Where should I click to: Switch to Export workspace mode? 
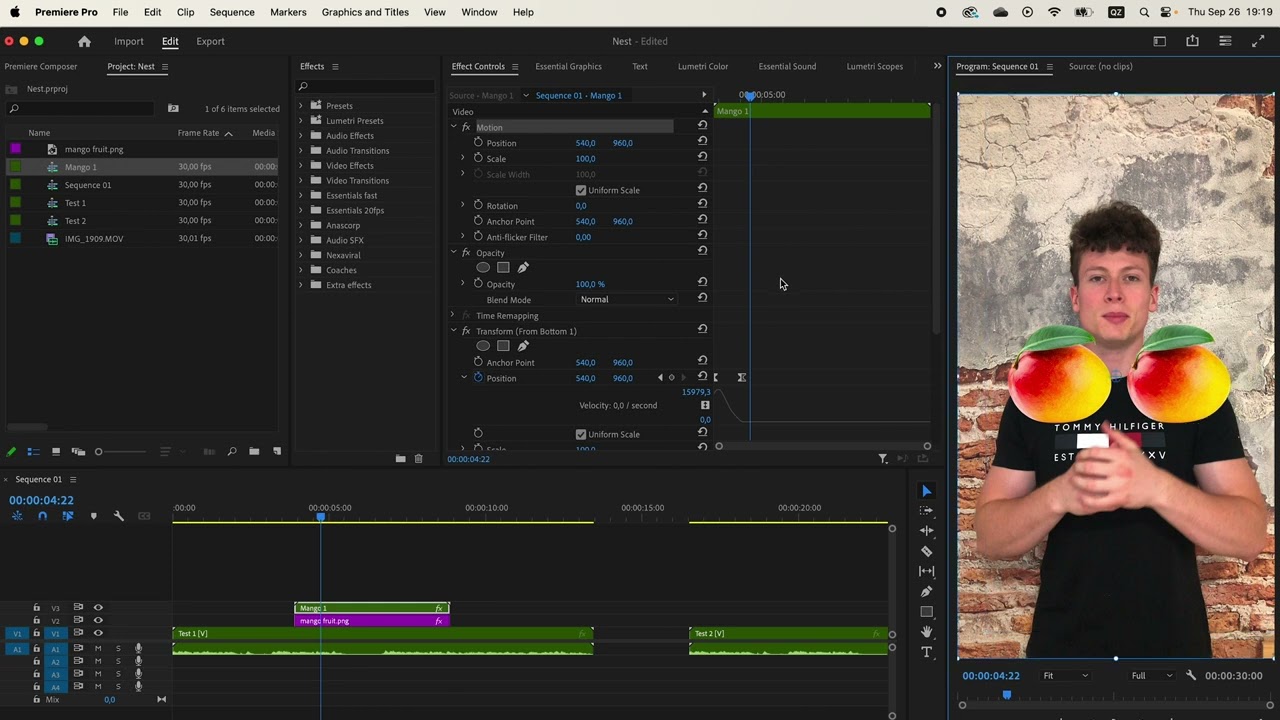[210, 41]
